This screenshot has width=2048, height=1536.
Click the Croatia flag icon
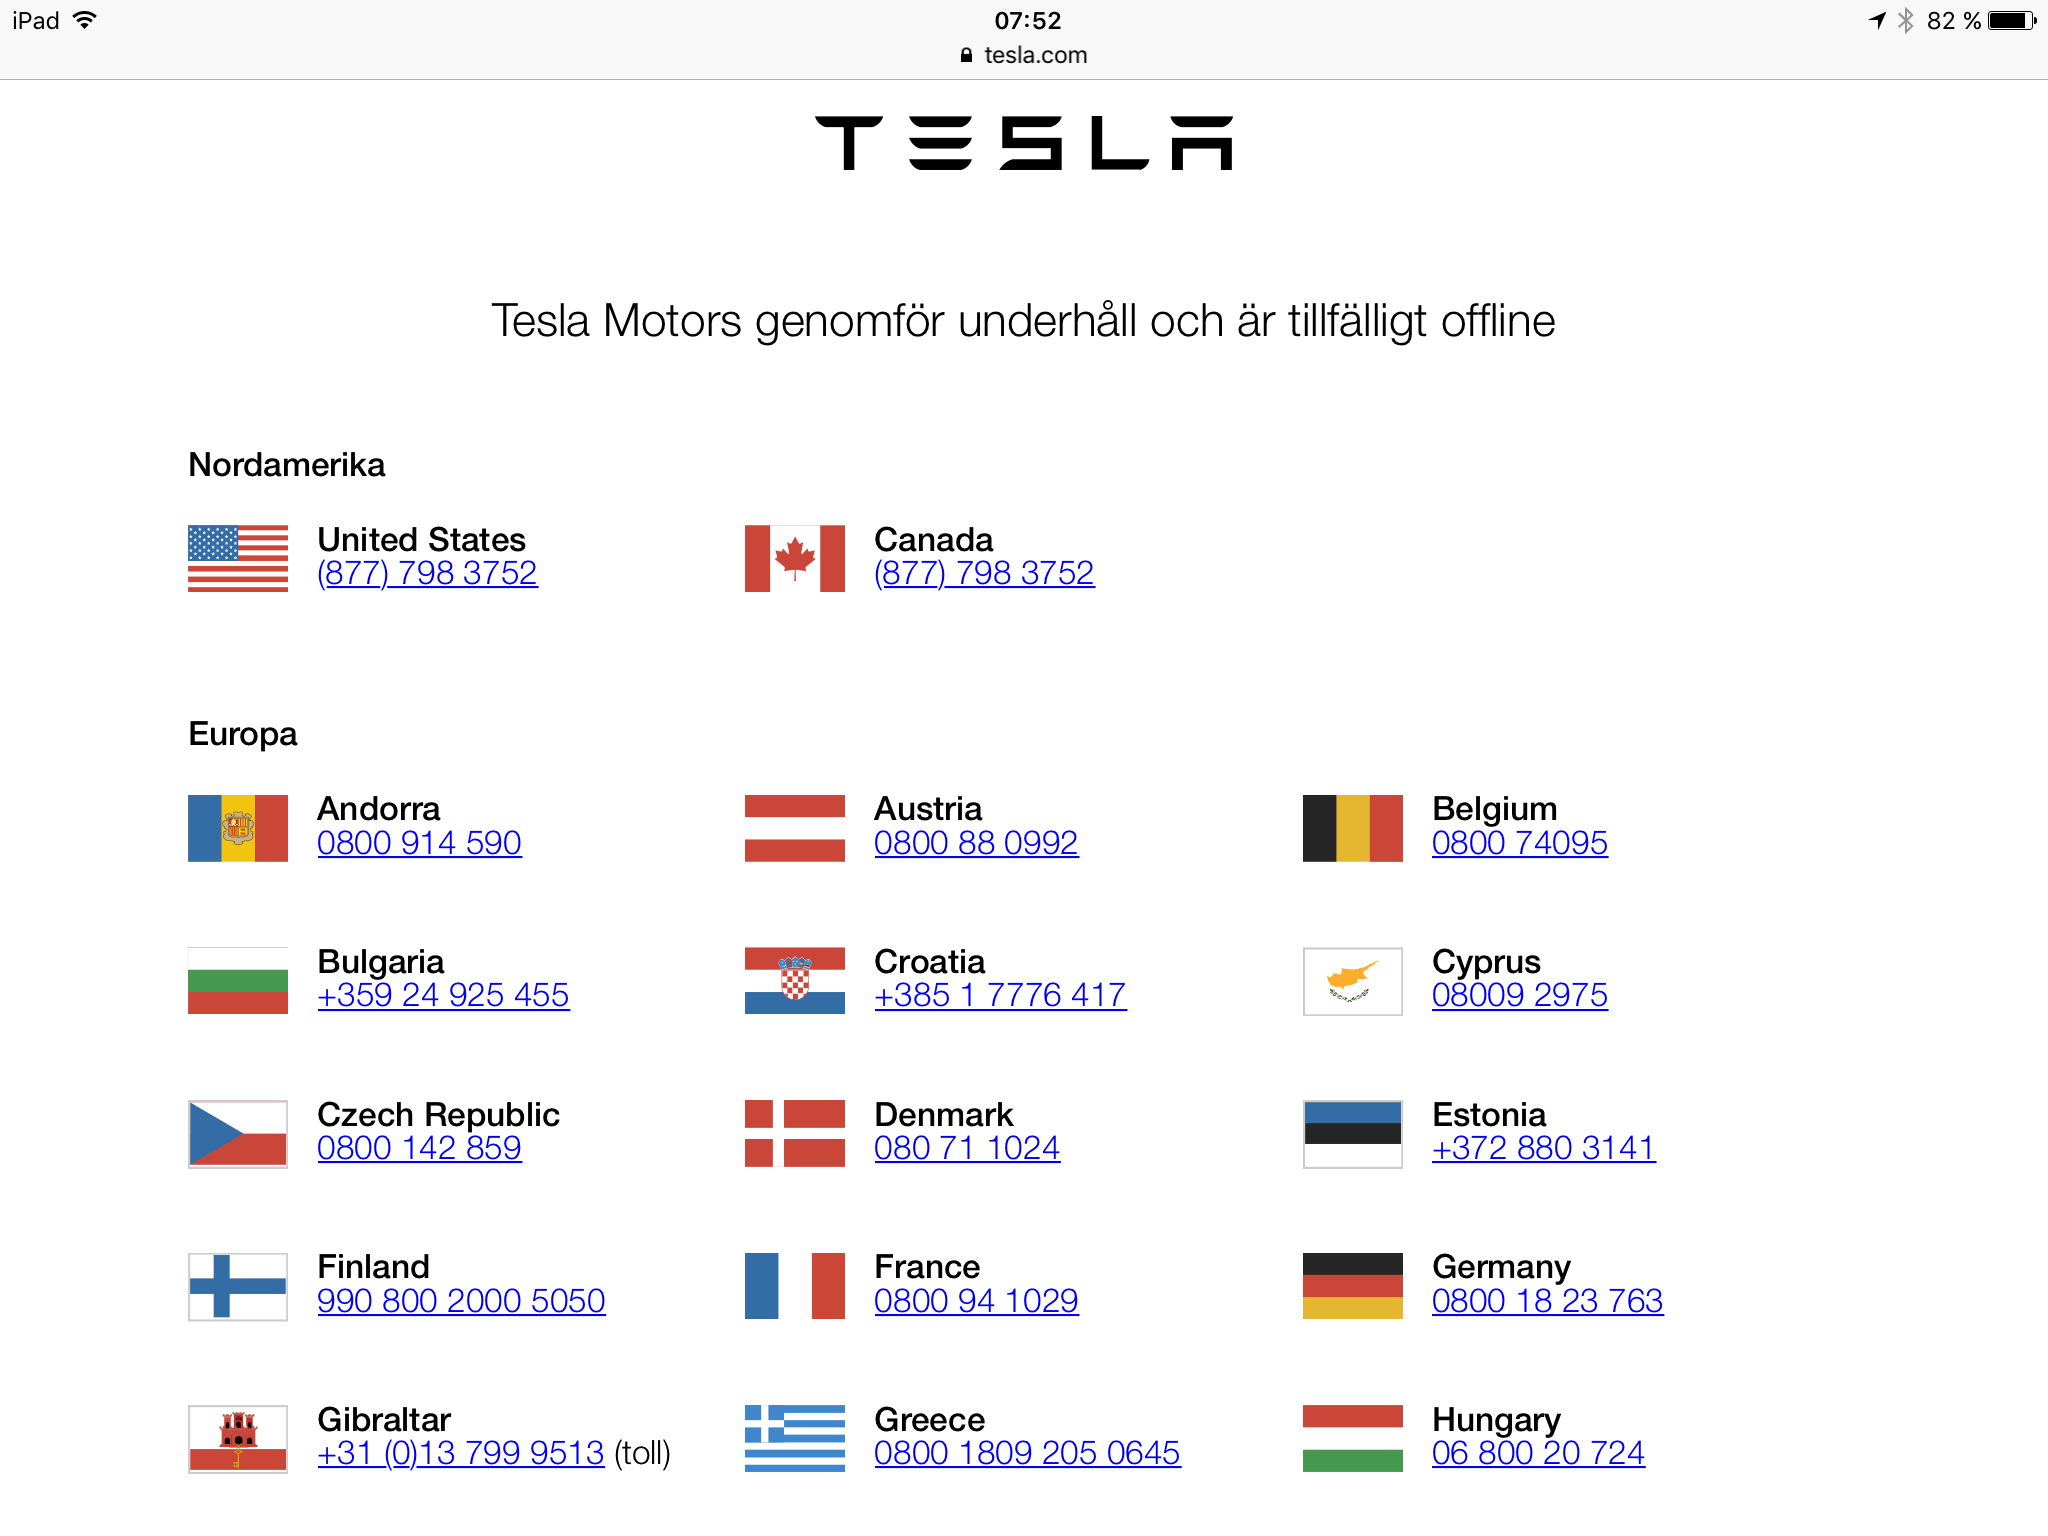(x=795, y=981)
